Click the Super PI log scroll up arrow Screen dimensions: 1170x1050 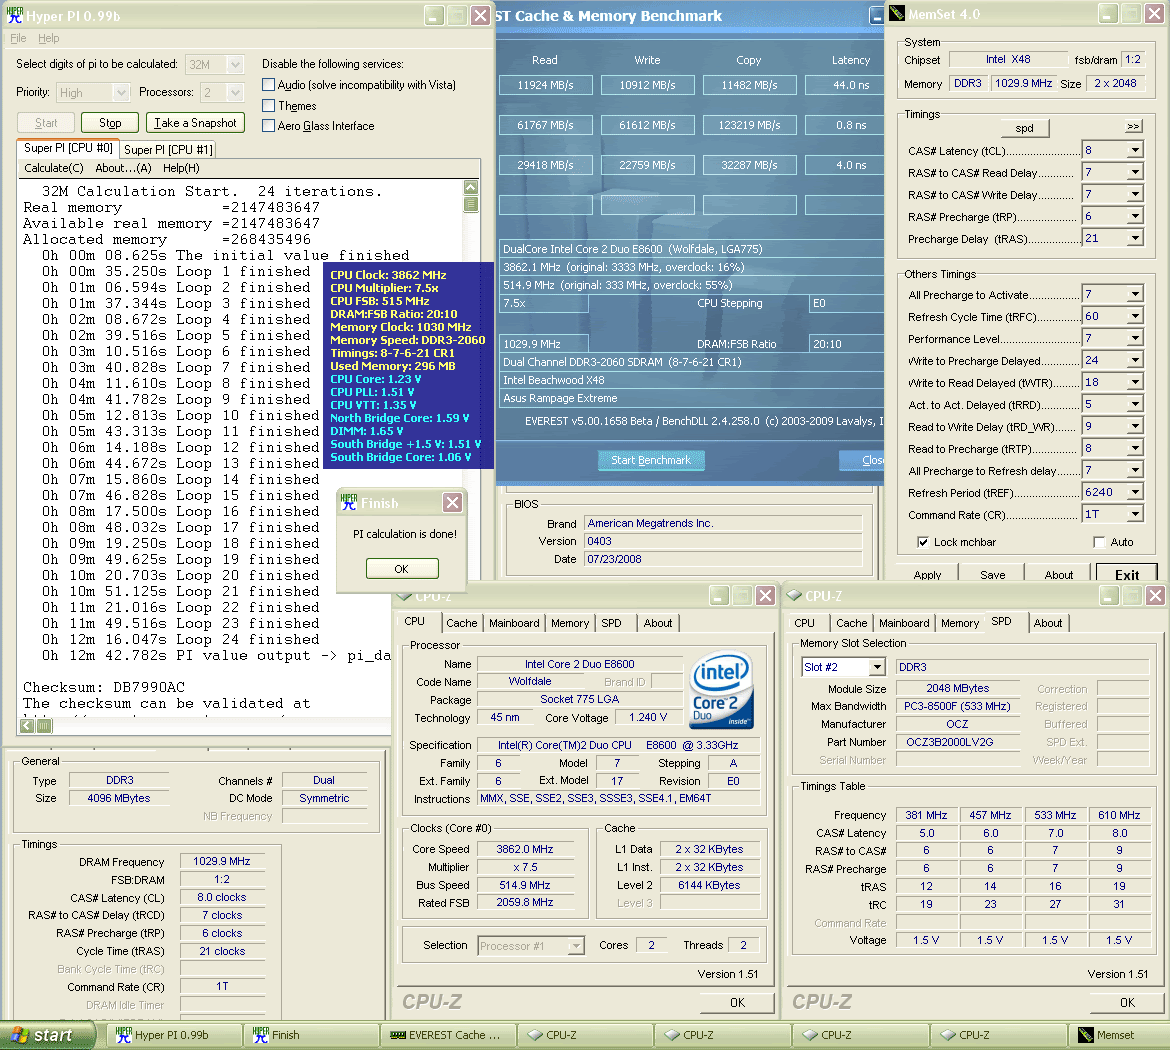pos(471,187)
